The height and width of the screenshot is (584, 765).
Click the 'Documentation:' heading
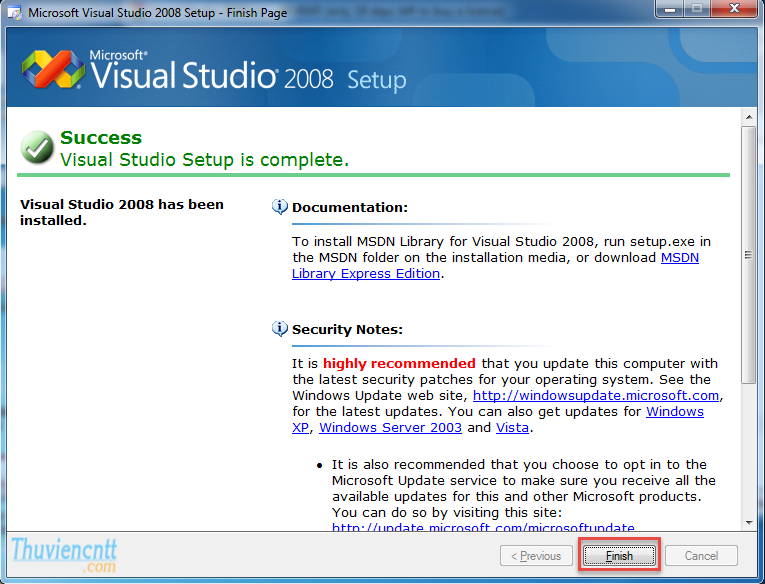[x=350, y=207]
